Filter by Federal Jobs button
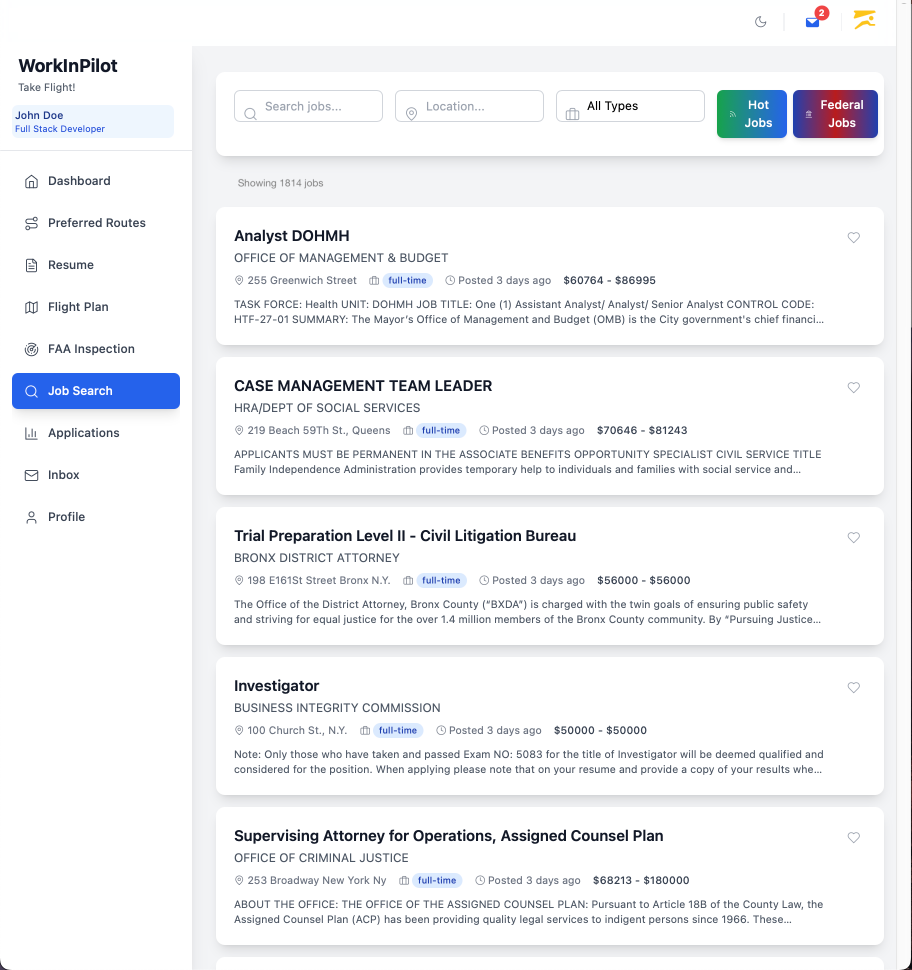 tap(835, 114)
